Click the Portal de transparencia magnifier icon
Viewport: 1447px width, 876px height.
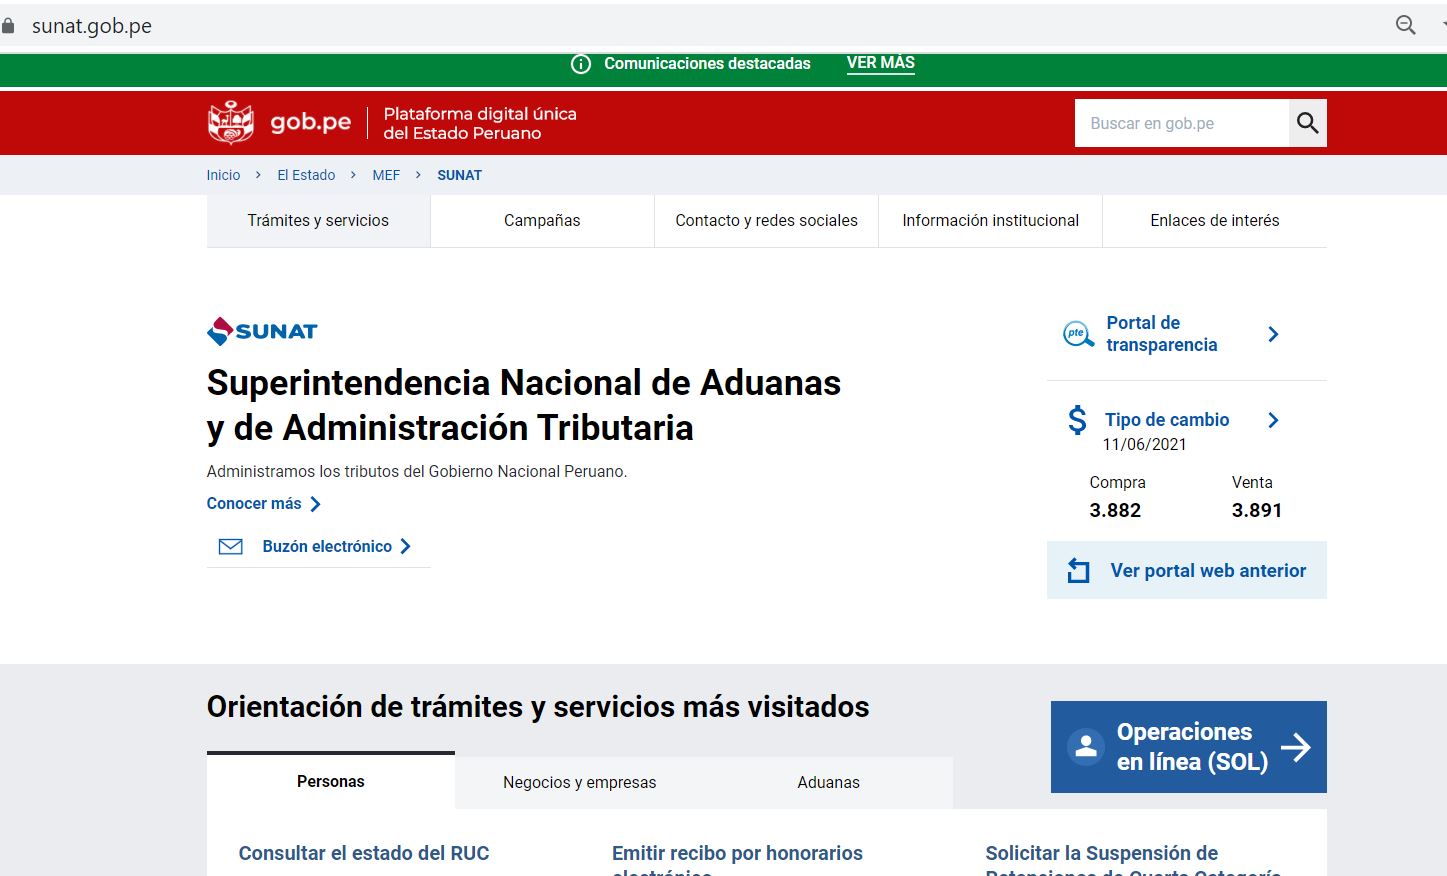click(1078, 334)
